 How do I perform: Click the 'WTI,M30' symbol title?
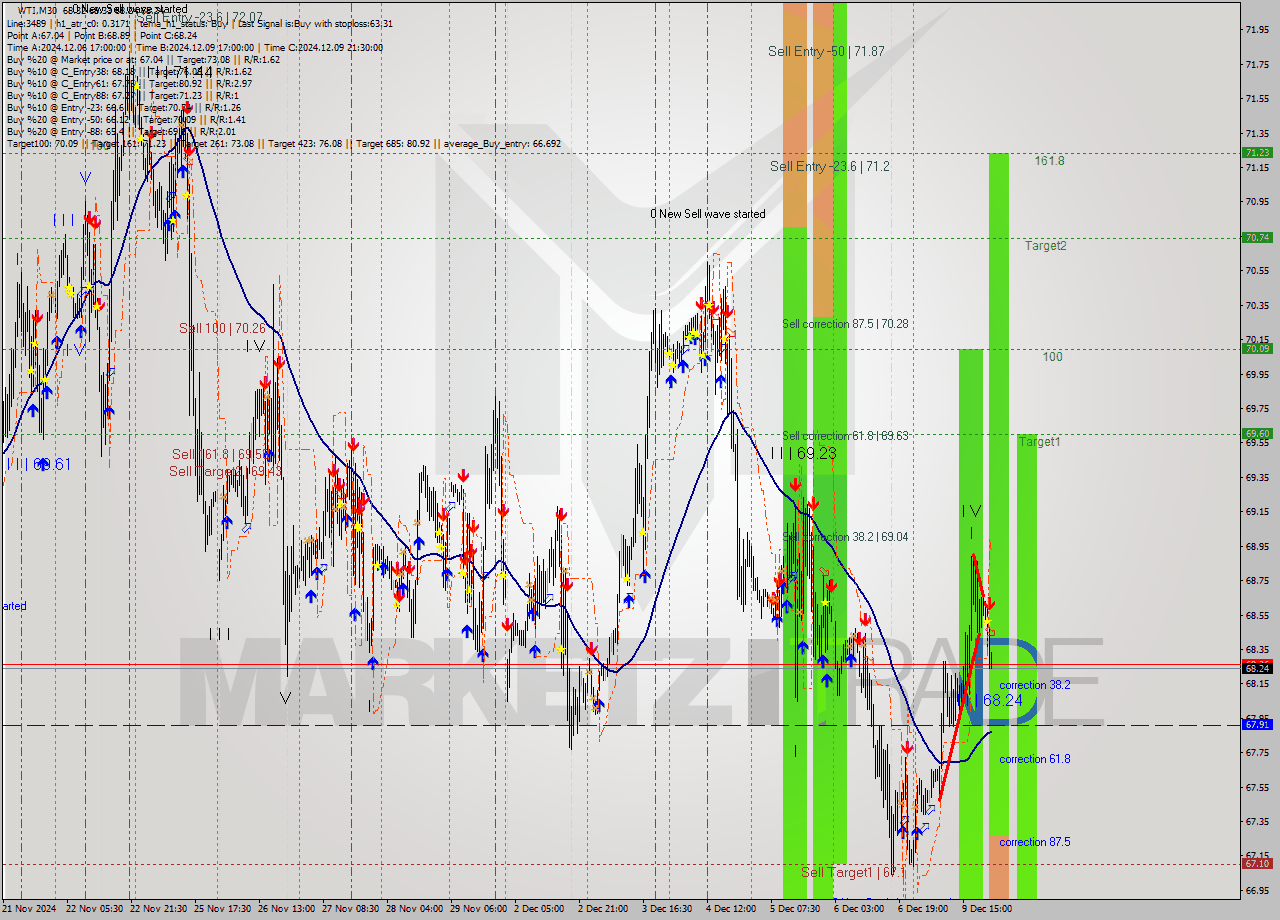point(39,10)
